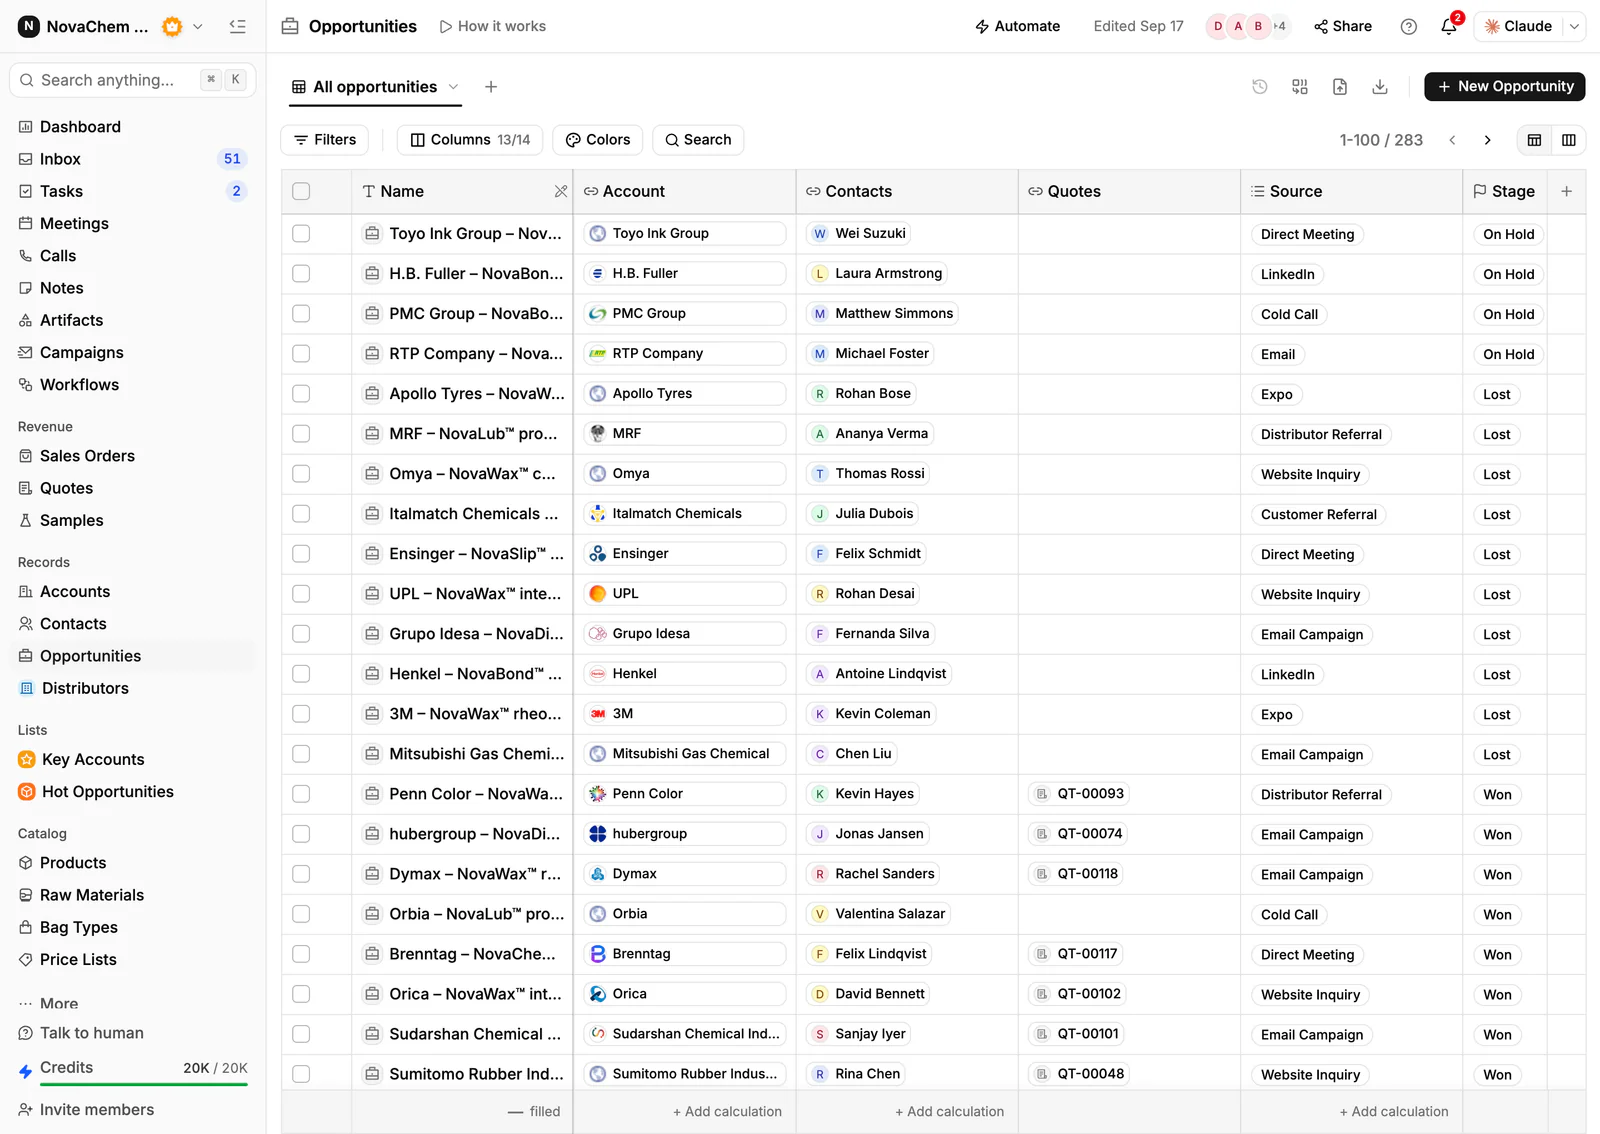This screenshot has height=1134, width=1600.
Task: Open How it works link
Action: [493, 26]
